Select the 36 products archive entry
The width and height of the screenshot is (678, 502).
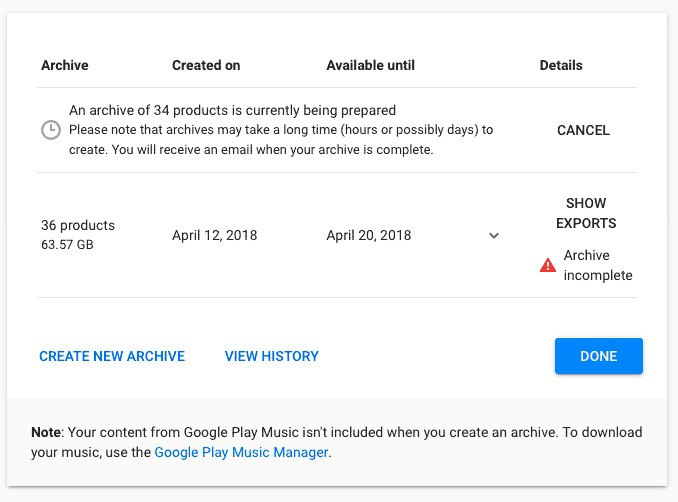(x=78, y=225)
